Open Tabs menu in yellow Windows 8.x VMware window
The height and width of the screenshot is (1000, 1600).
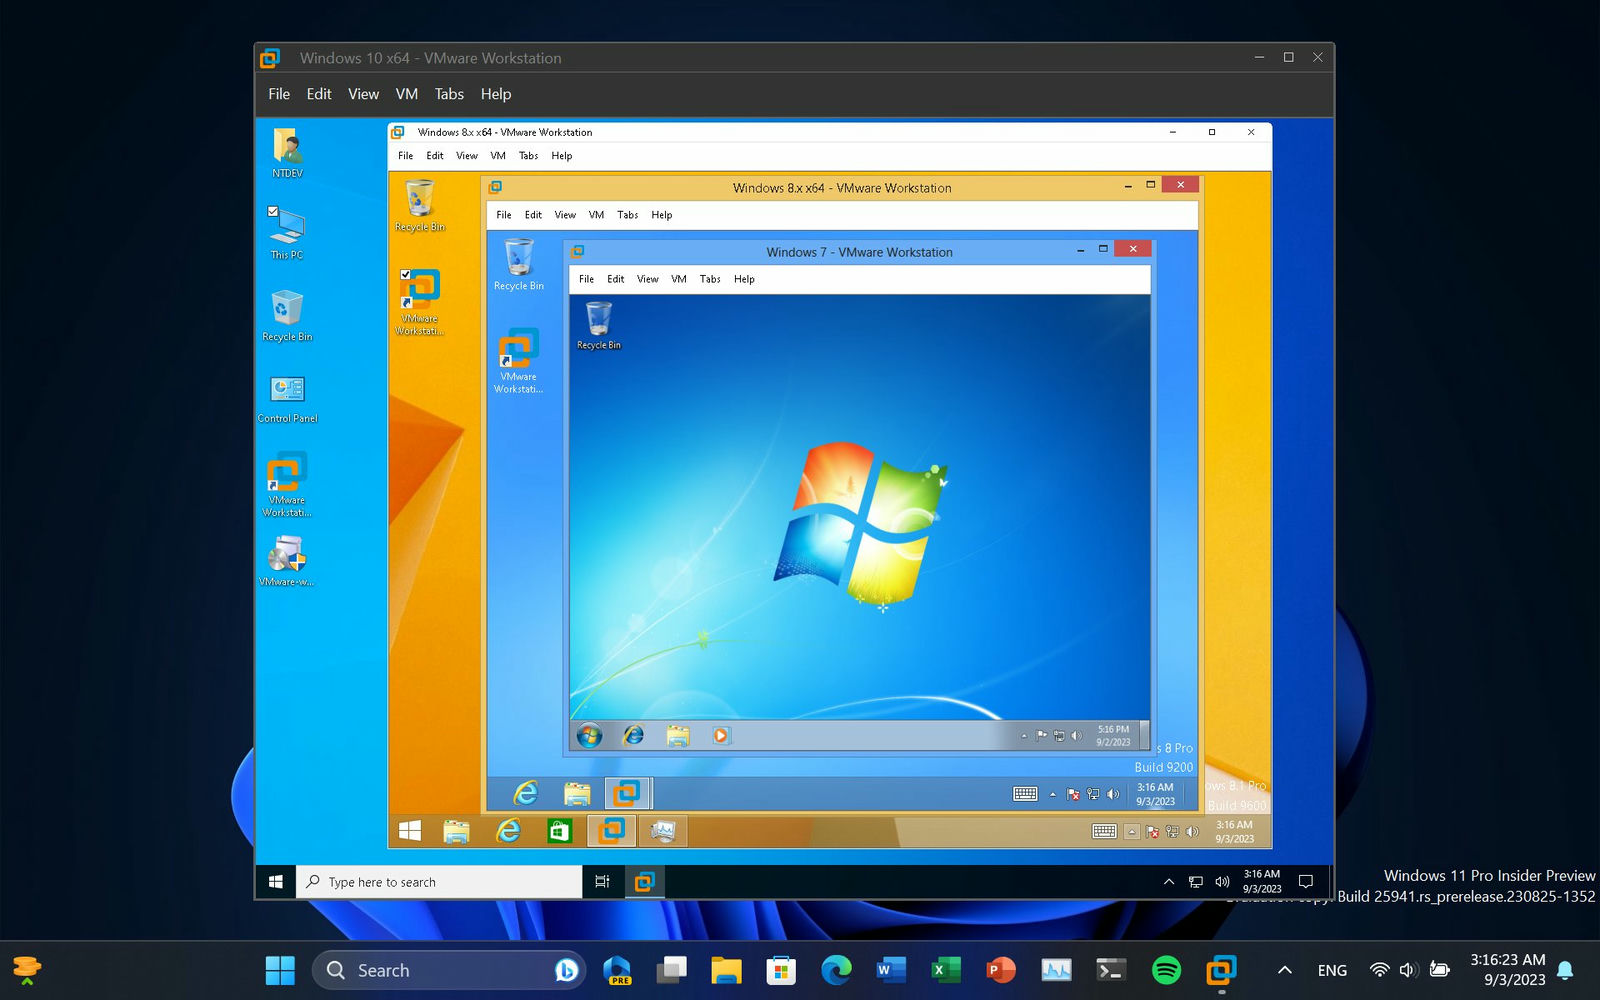[627, 215]
